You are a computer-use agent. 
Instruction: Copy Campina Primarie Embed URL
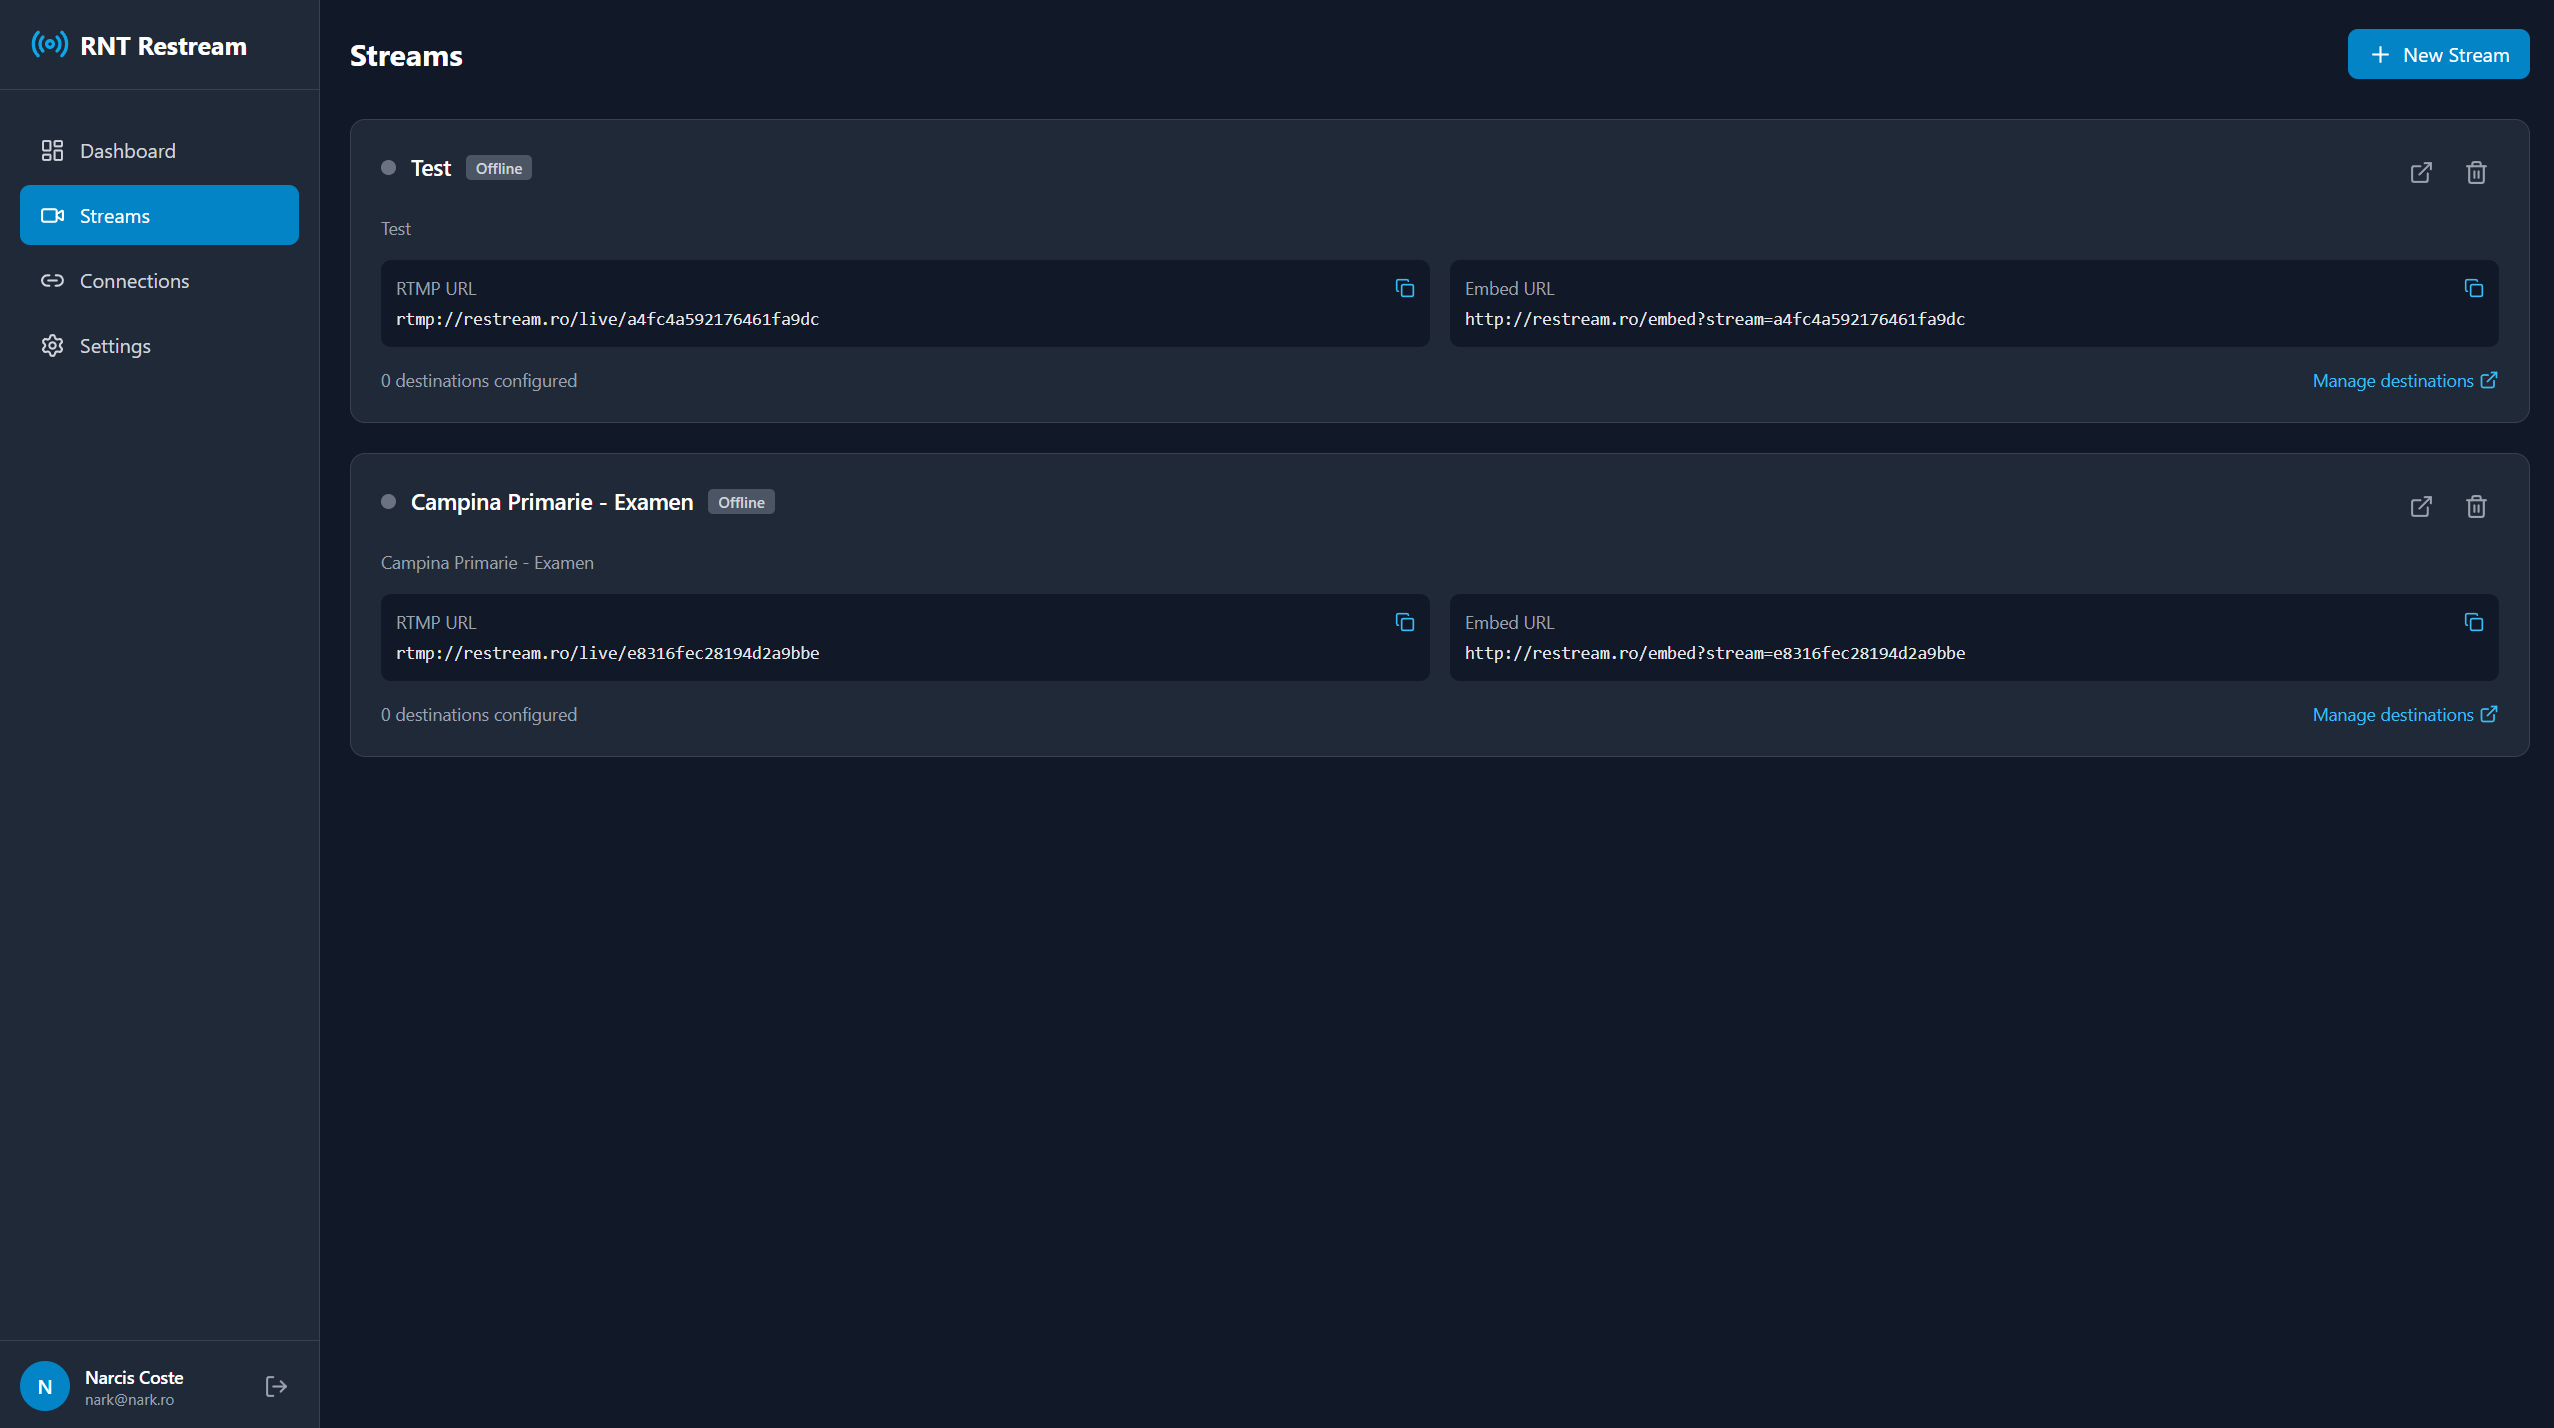click(2473, 623)
